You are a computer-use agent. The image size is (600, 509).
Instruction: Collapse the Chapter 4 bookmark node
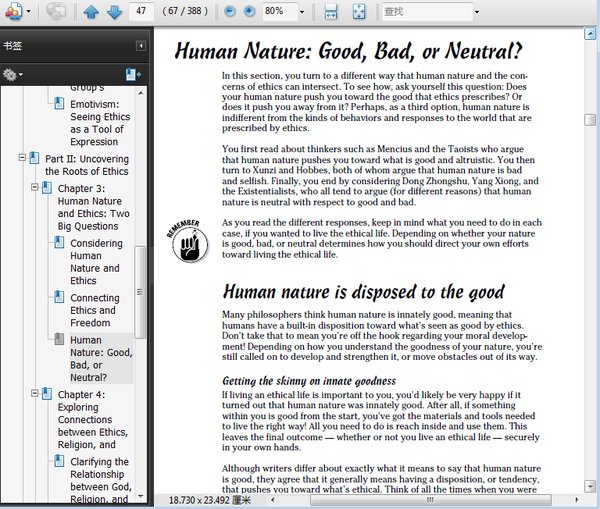[35, 393]
